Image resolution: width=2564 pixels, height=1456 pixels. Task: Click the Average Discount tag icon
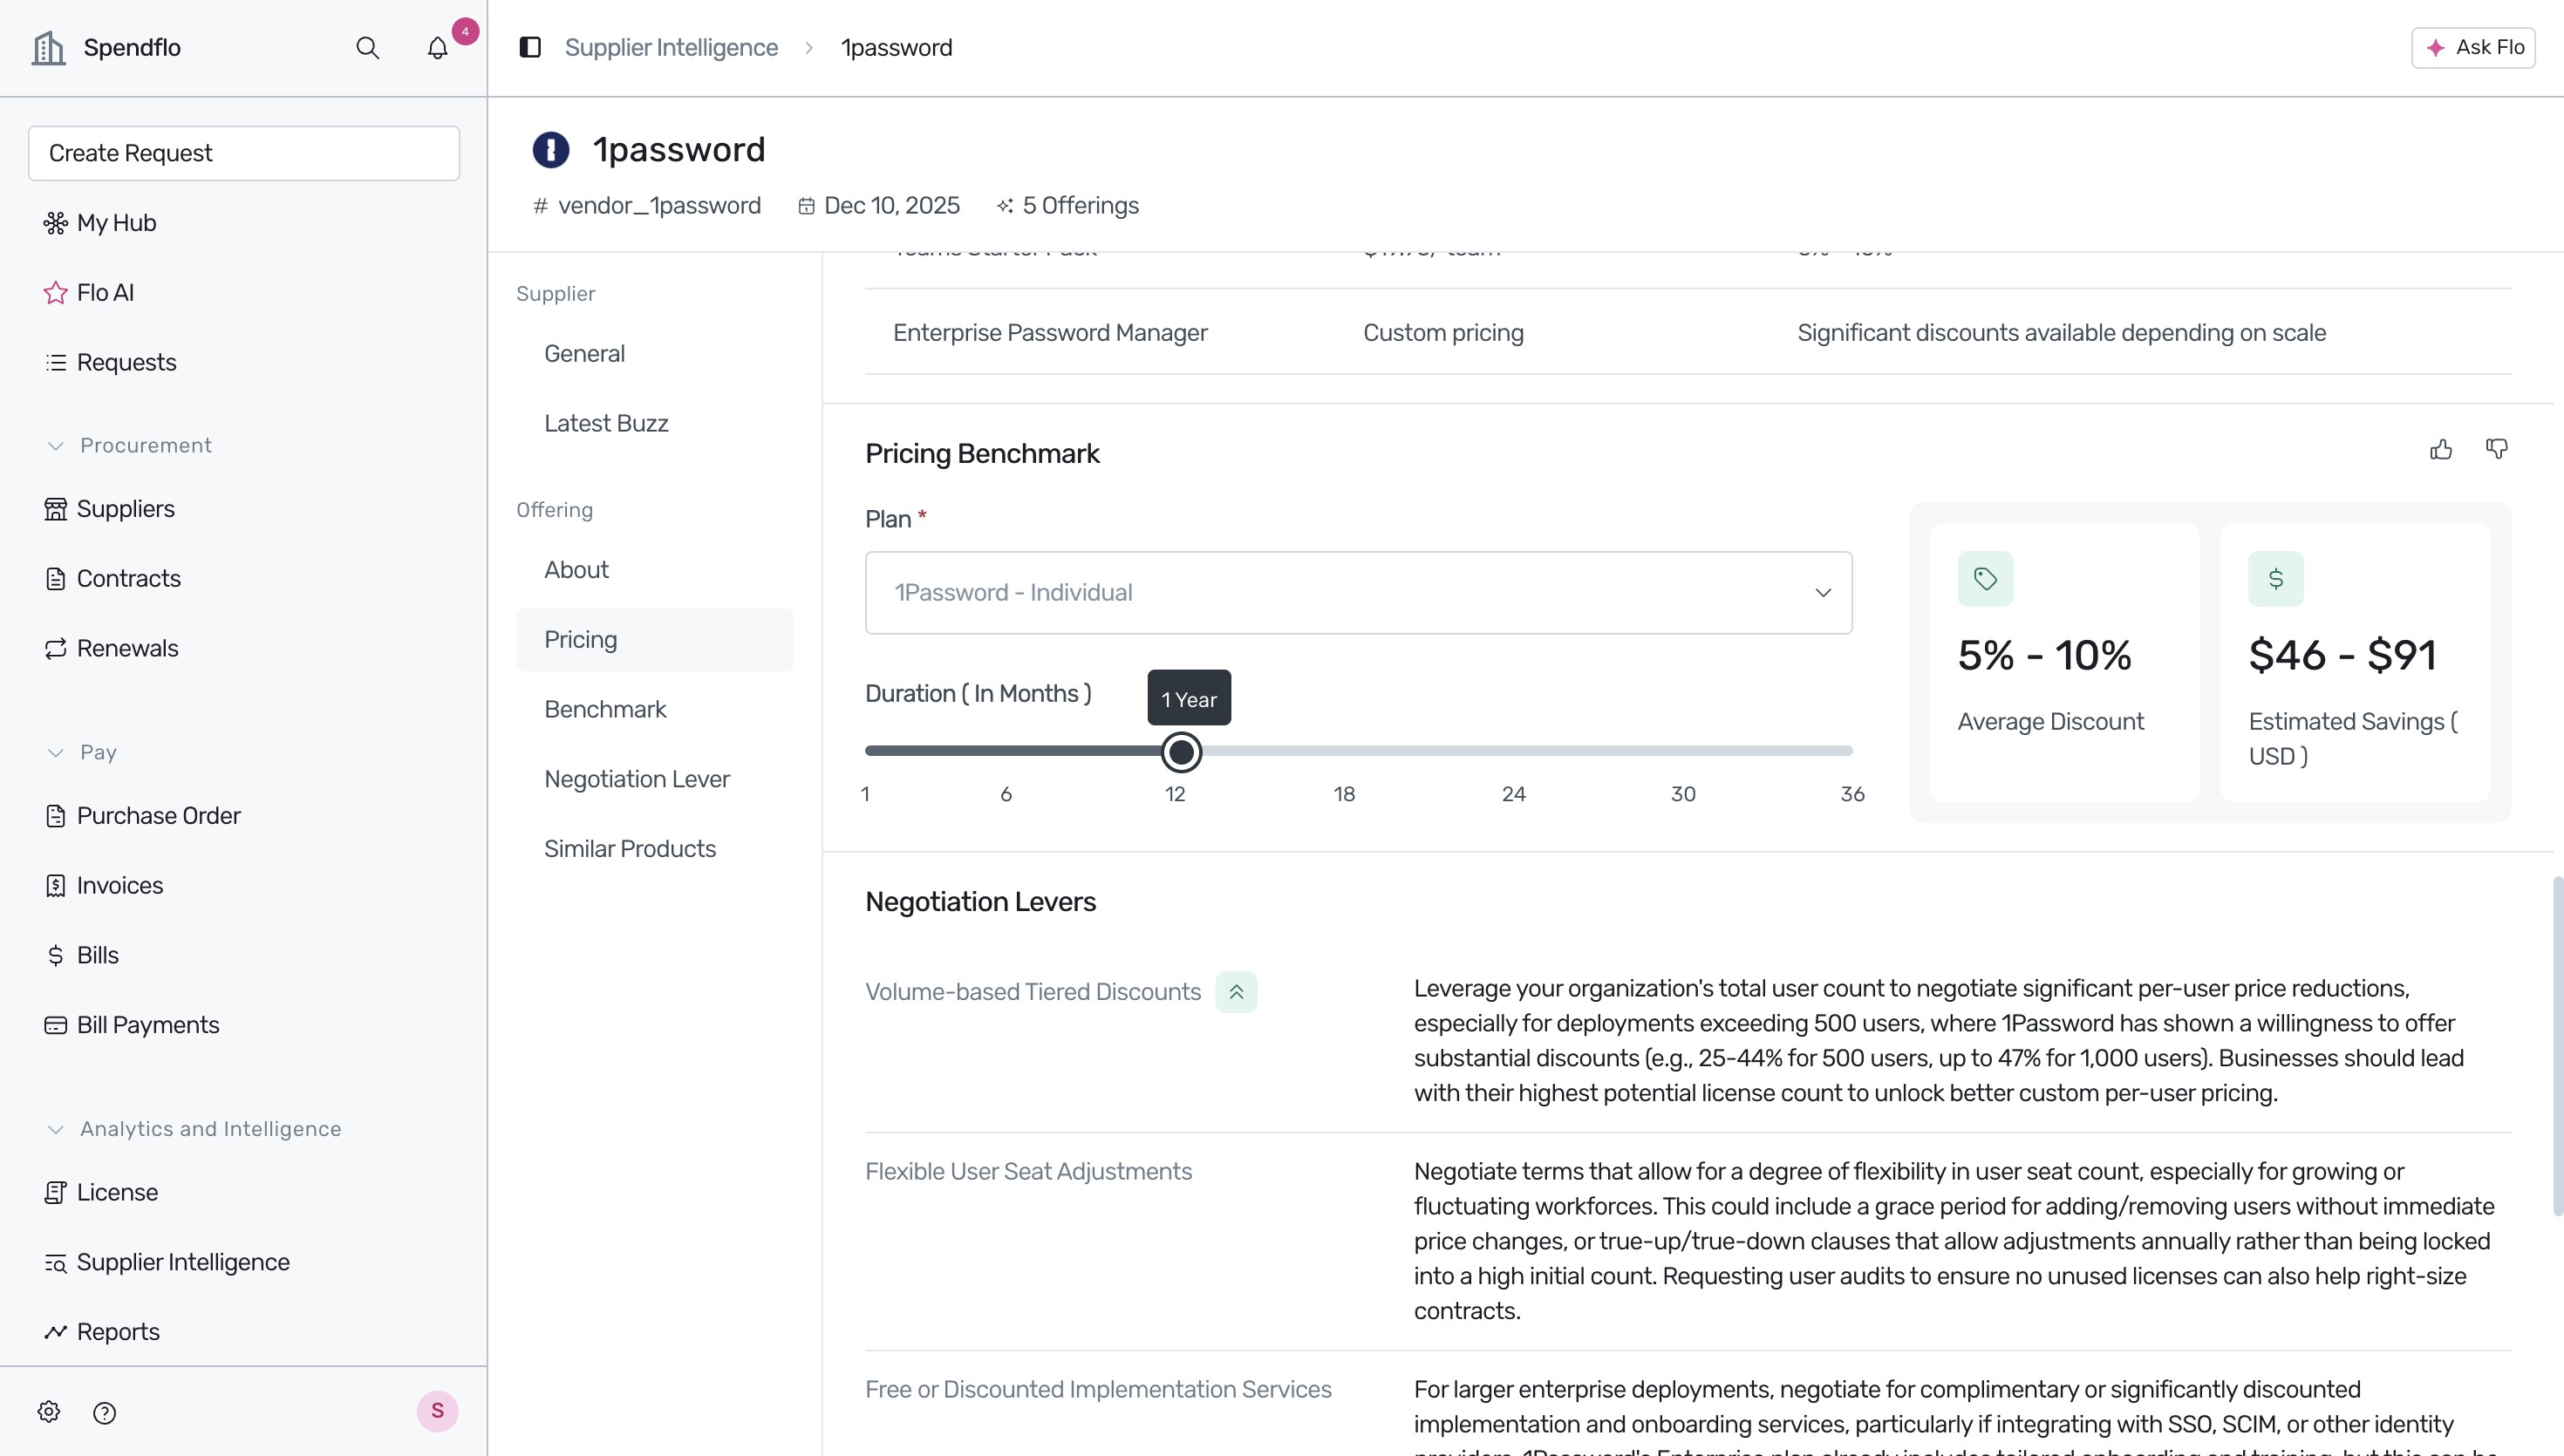[x=1985, y=579]
